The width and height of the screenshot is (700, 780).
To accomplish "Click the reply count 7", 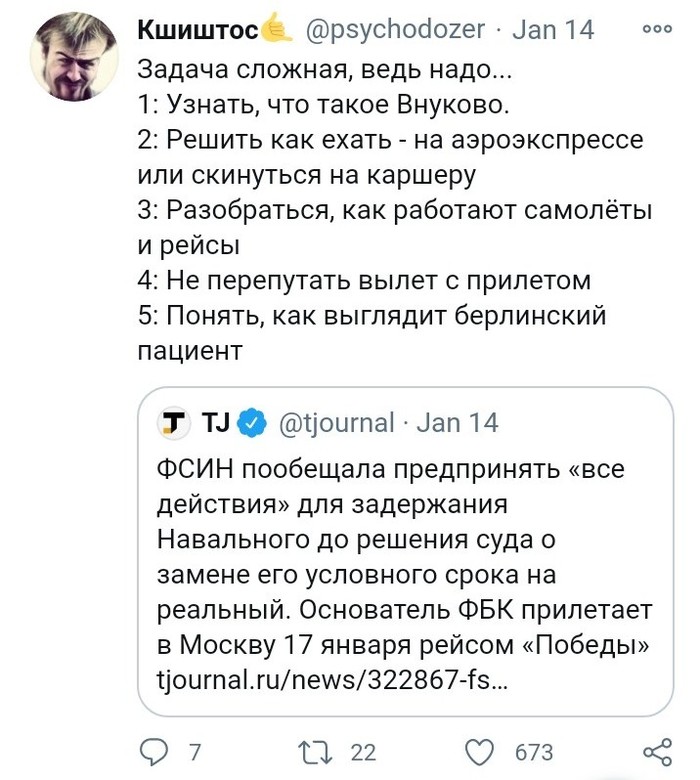I will pyautogui.click(x=196, y=751).
